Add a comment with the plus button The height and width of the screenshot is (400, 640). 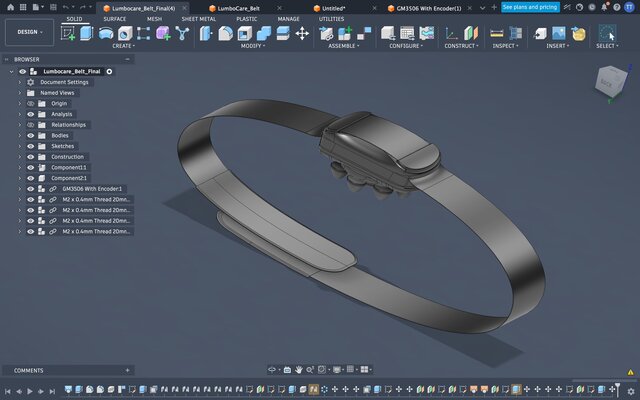click(127, 370)
